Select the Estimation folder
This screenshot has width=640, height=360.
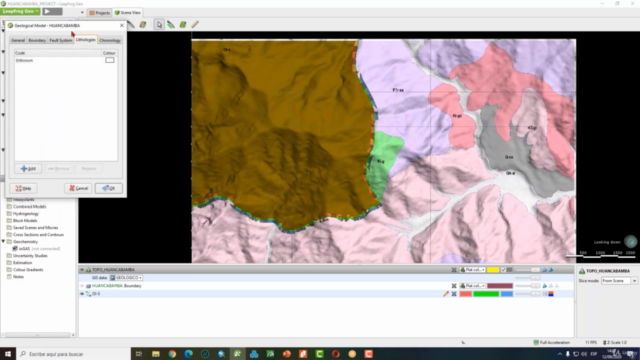(x=22, y=262)
